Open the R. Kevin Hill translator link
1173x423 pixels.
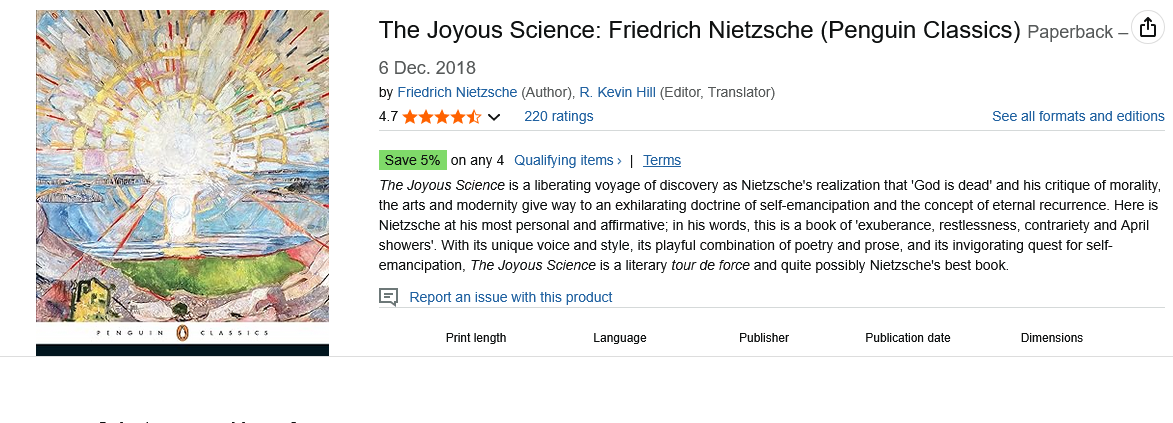tap(617, 92)
